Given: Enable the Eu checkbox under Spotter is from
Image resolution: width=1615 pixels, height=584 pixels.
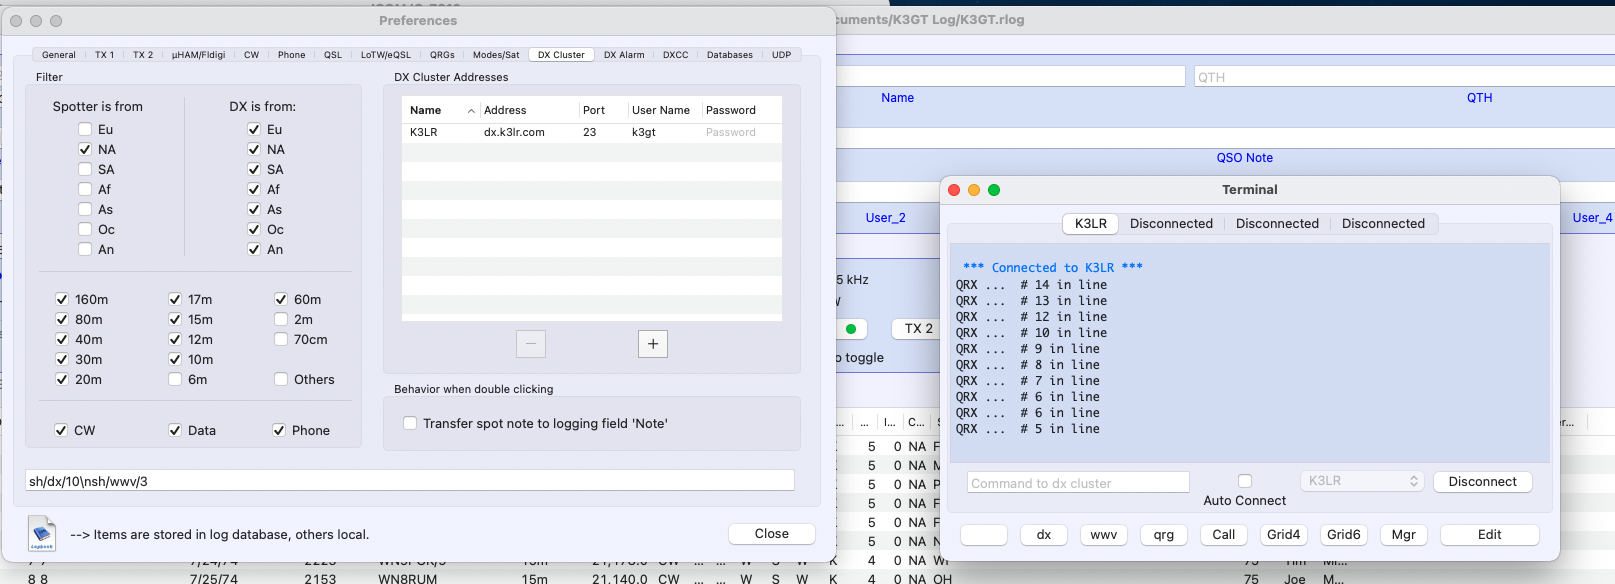Looking at the screenshot, I should [x=85, y=130].
